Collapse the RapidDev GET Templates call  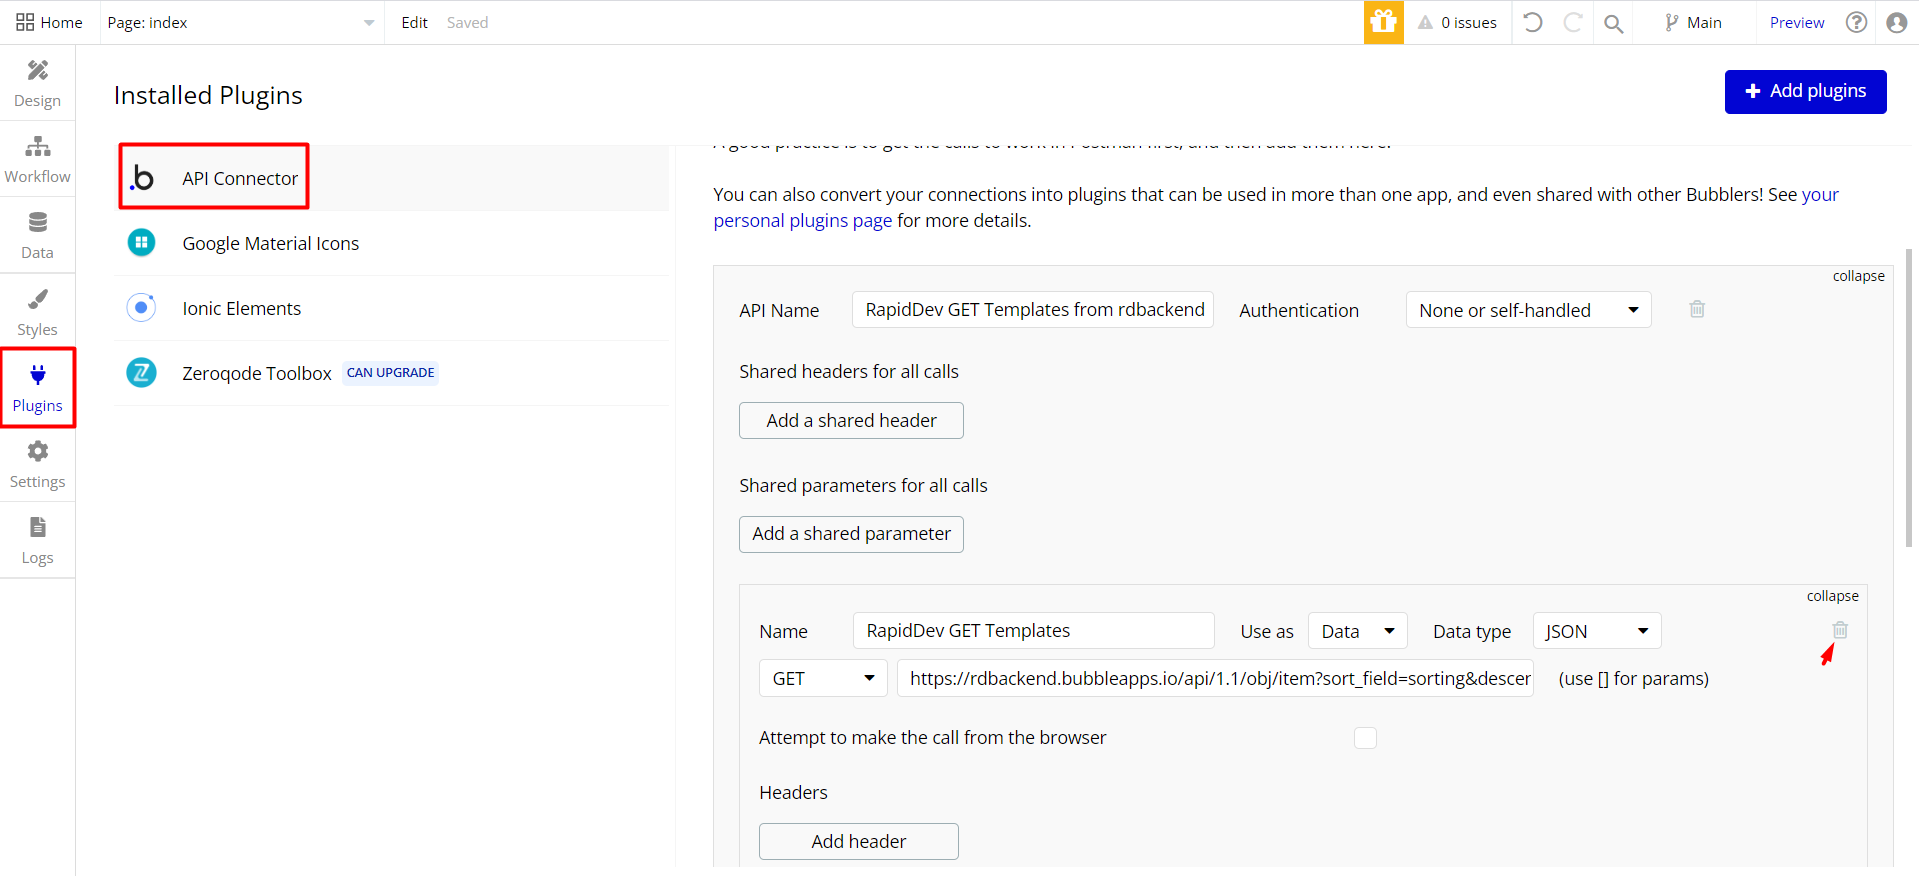(1832, 596)
